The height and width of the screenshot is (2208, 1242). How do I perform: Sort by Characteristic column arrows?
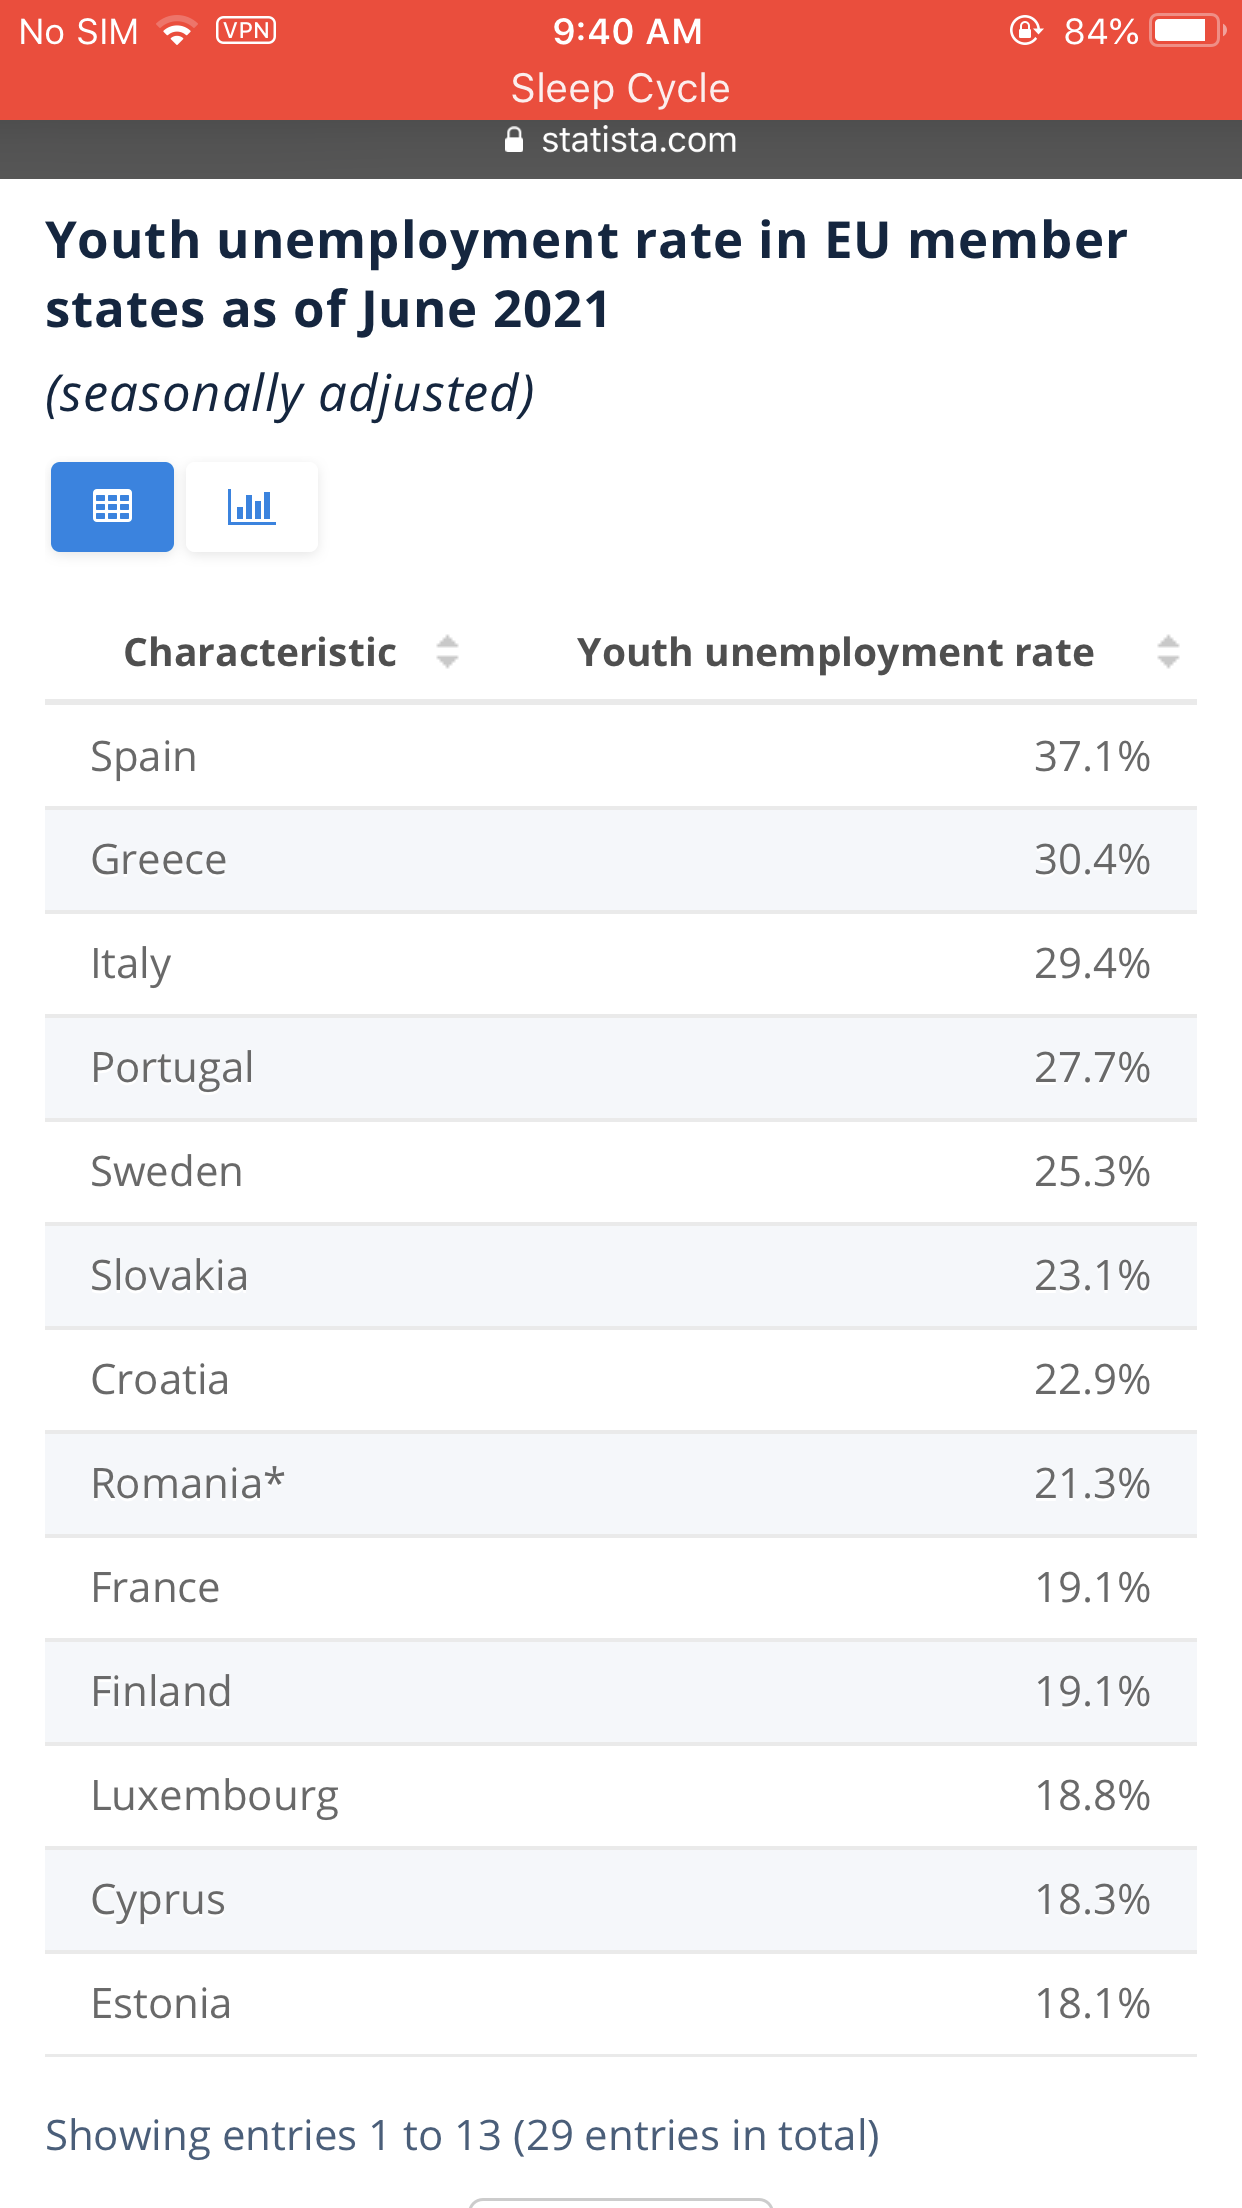[x=447, y=652]
